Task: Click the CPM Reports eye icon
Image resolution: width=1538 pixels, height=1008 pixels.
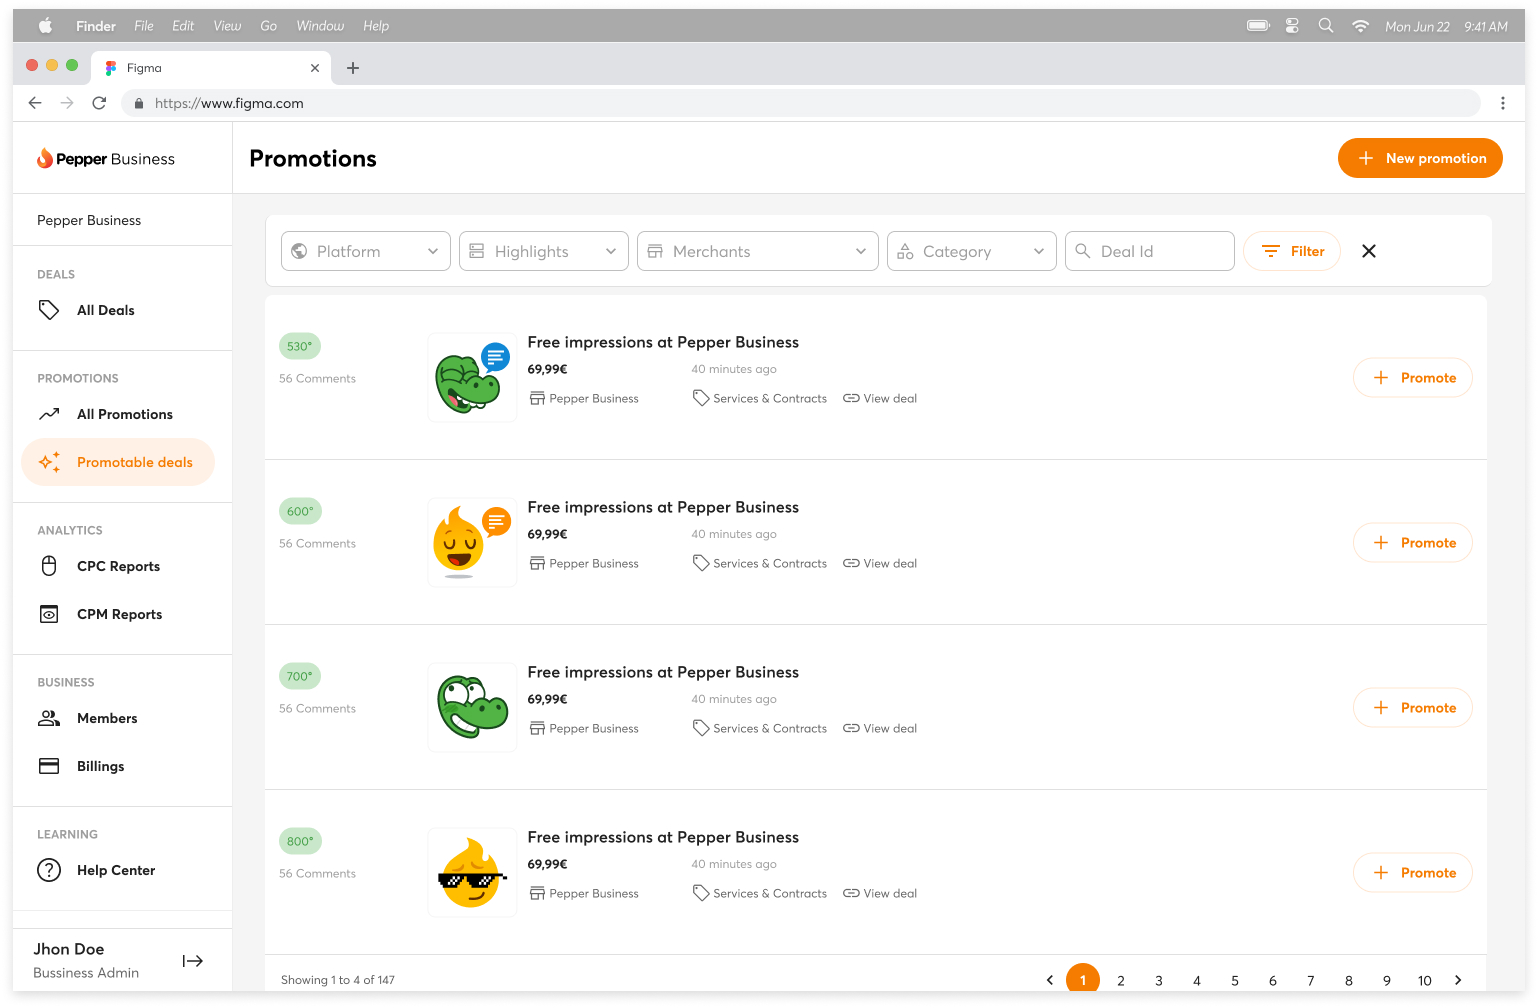Action: coord(49,614)
